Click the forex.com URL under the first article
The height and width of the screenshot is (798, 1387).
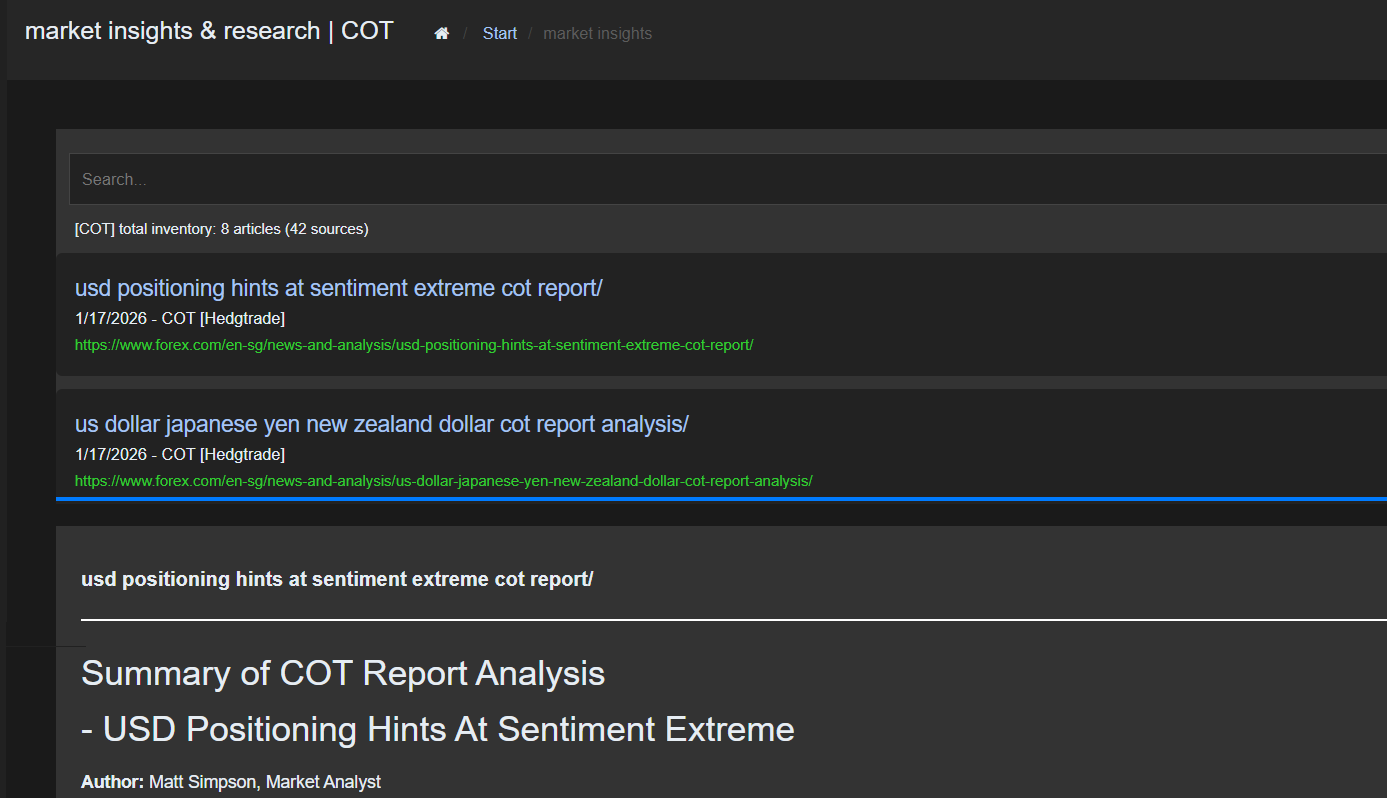coord(413,344)
